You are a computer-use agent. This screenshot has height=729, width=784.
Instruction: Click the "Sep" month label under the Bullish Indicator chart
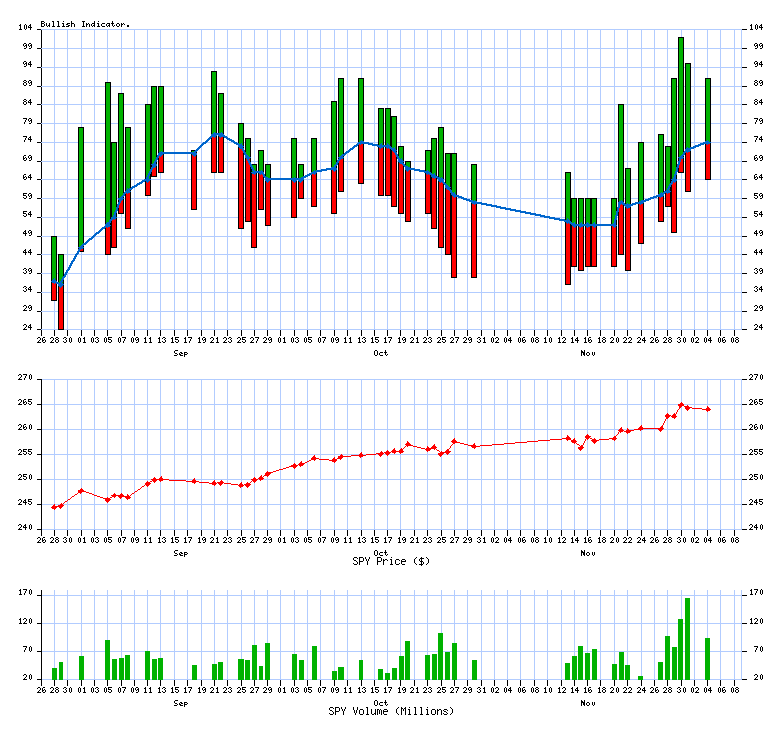pyautogui.click(x=180, y=354)
